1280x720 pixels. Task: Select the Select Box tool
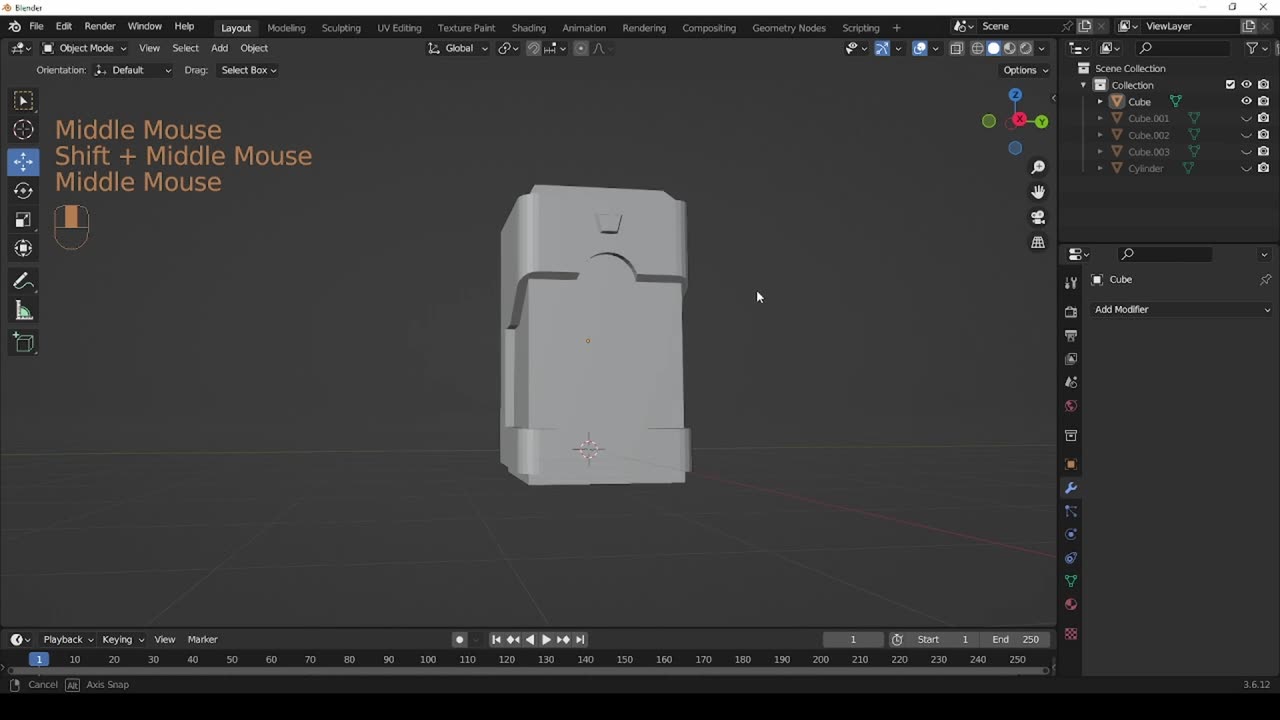(23, 101)
